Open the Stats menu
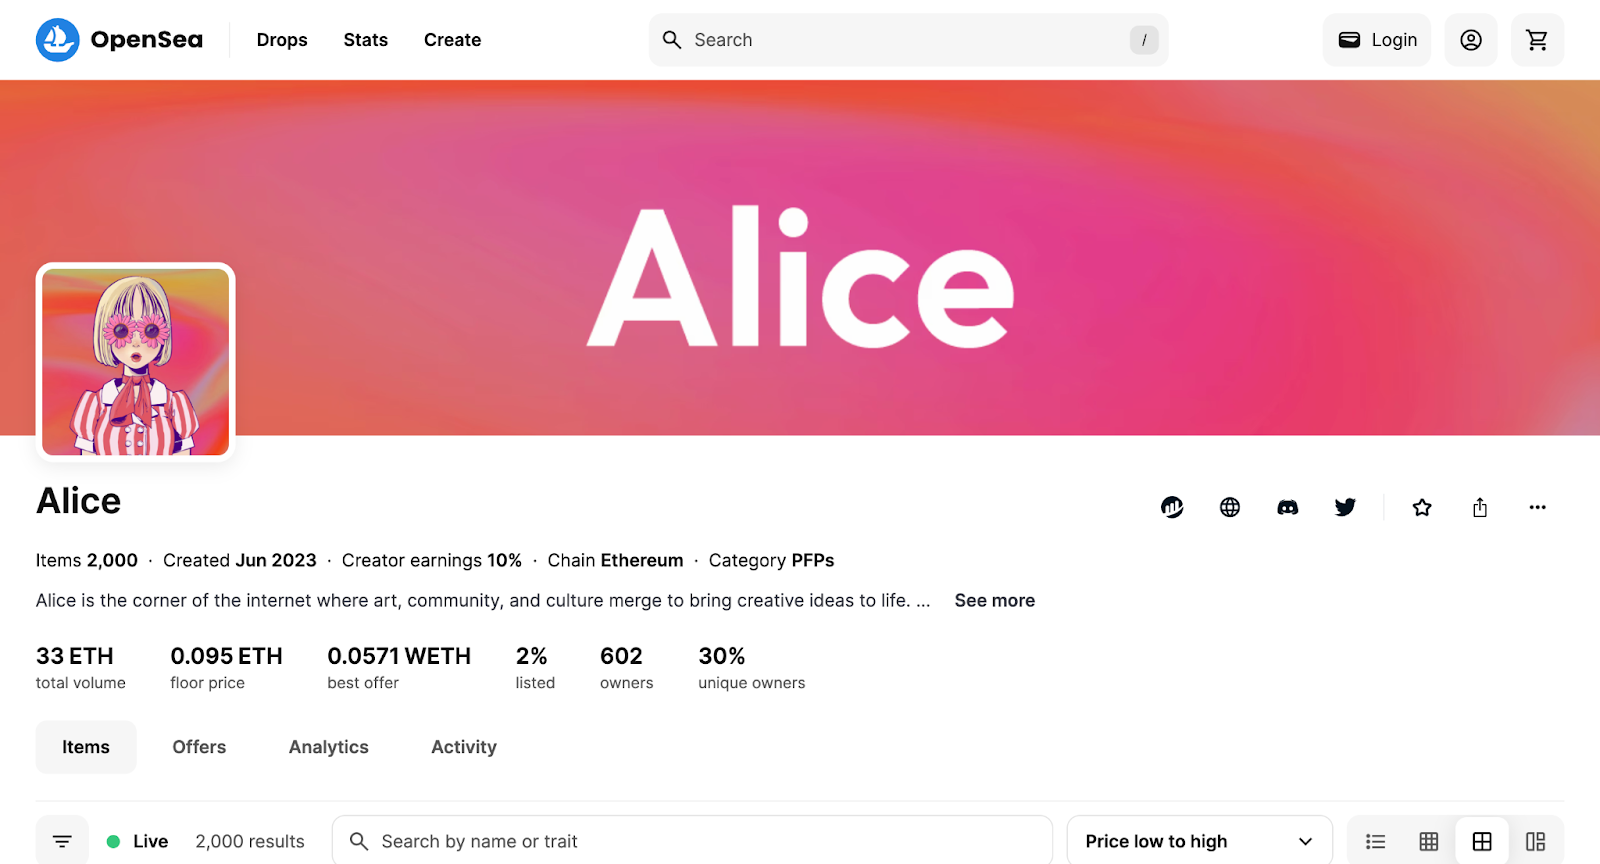This screenshot has width=1600, height=864. [365, 40]
